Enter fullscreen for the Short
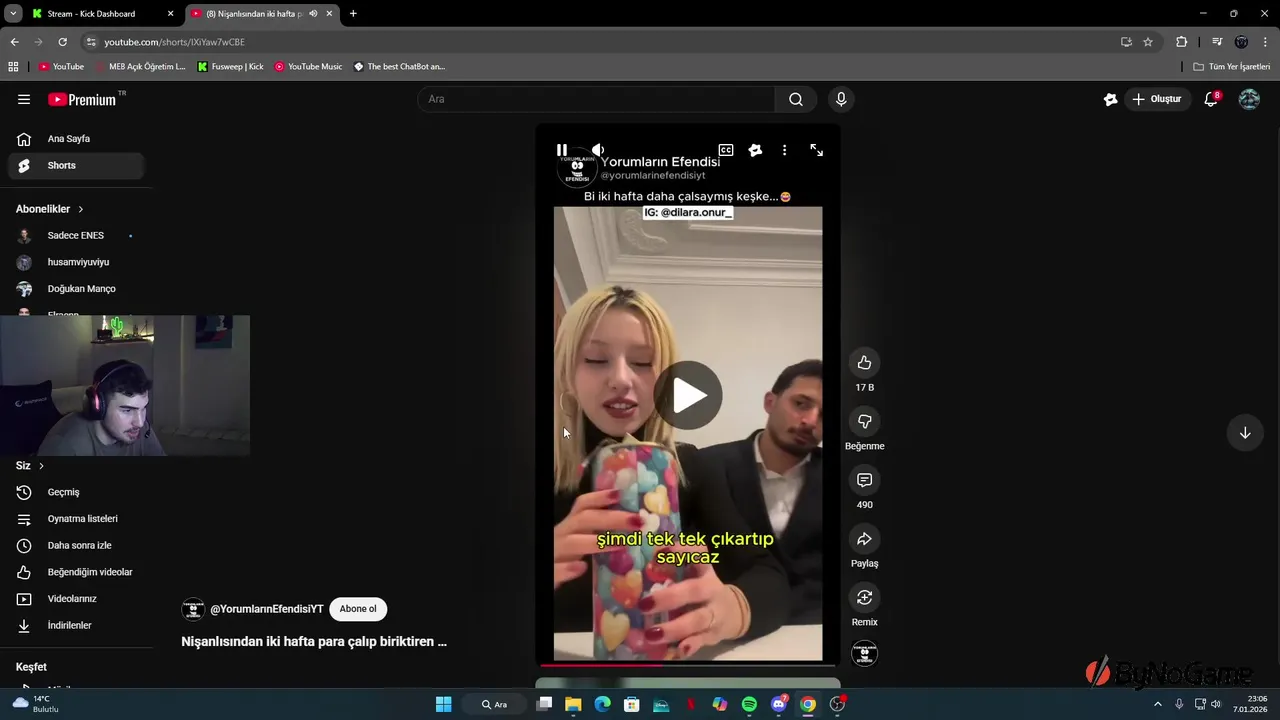 click(817, 150)
